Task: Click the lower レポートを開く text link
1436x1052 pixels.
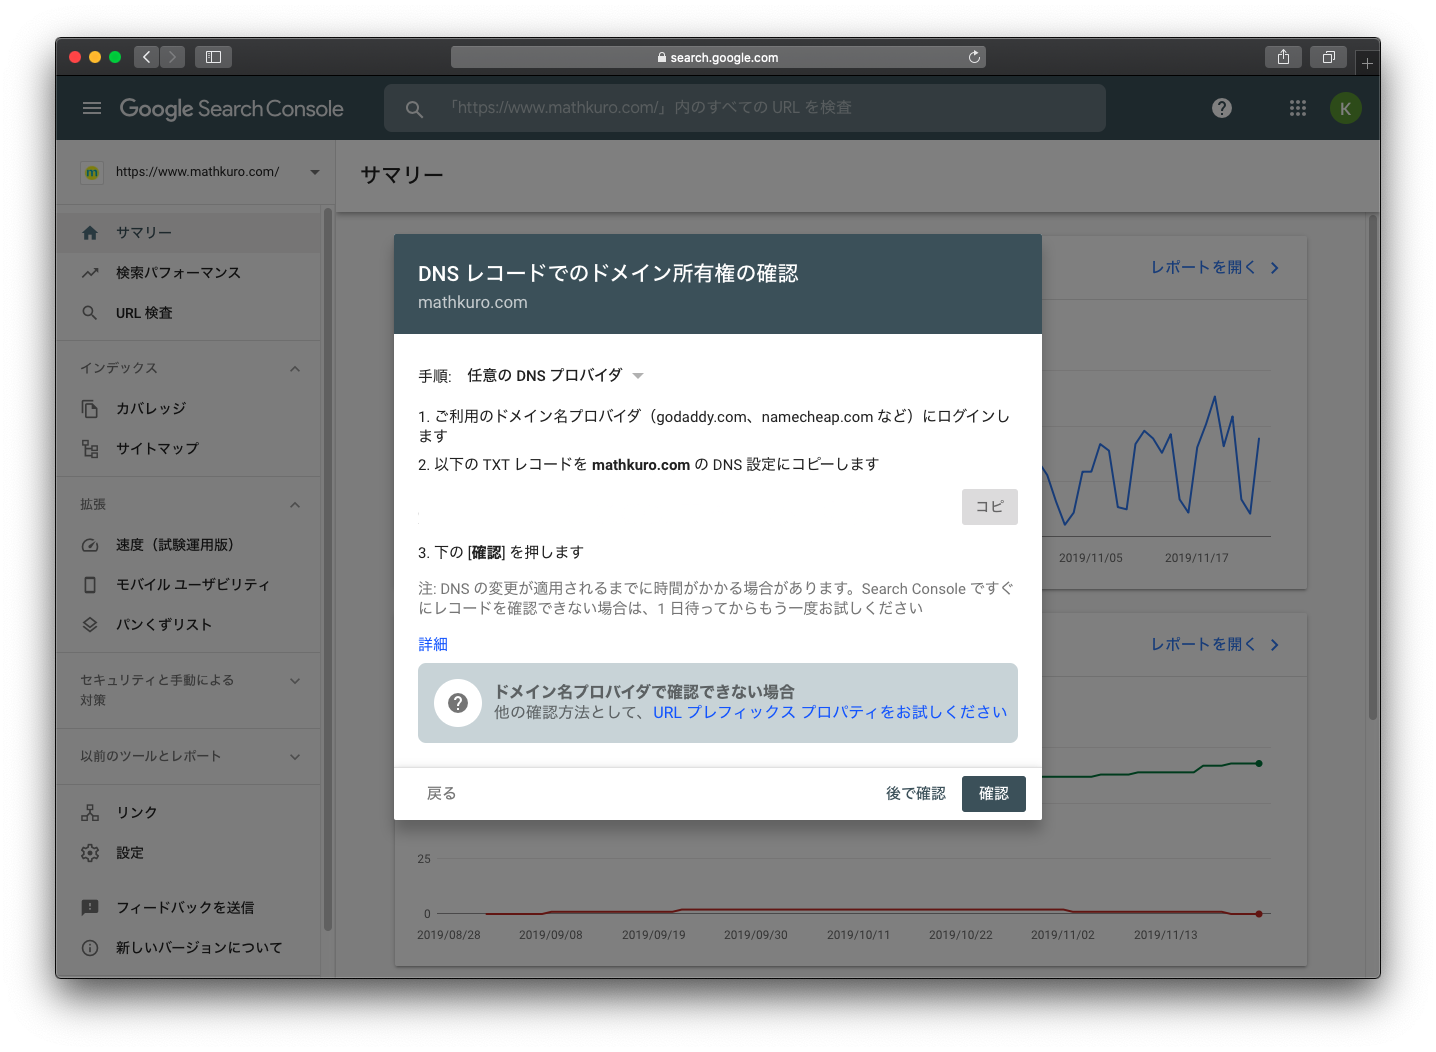Action: tap(1203, 645)
